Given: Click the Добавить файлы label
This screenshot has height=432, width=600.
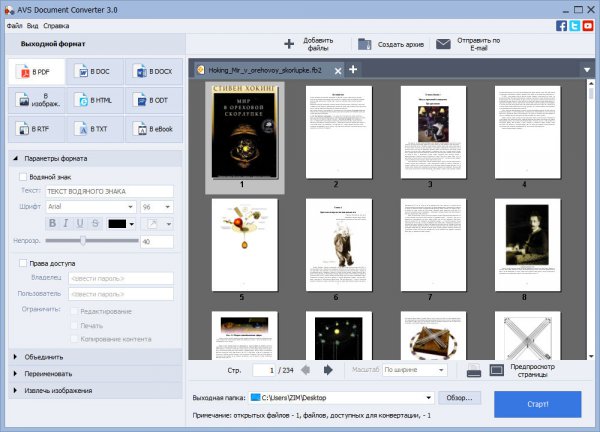Looking at the screenshot, I should pyautogui.click(x=318, y=44).
